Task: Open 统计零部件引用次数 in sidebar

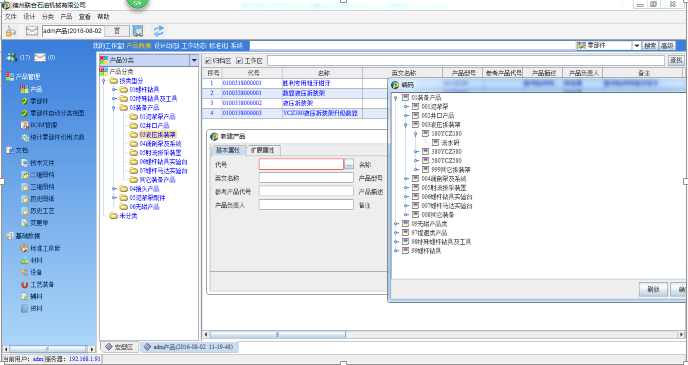Action: (57, 137)
